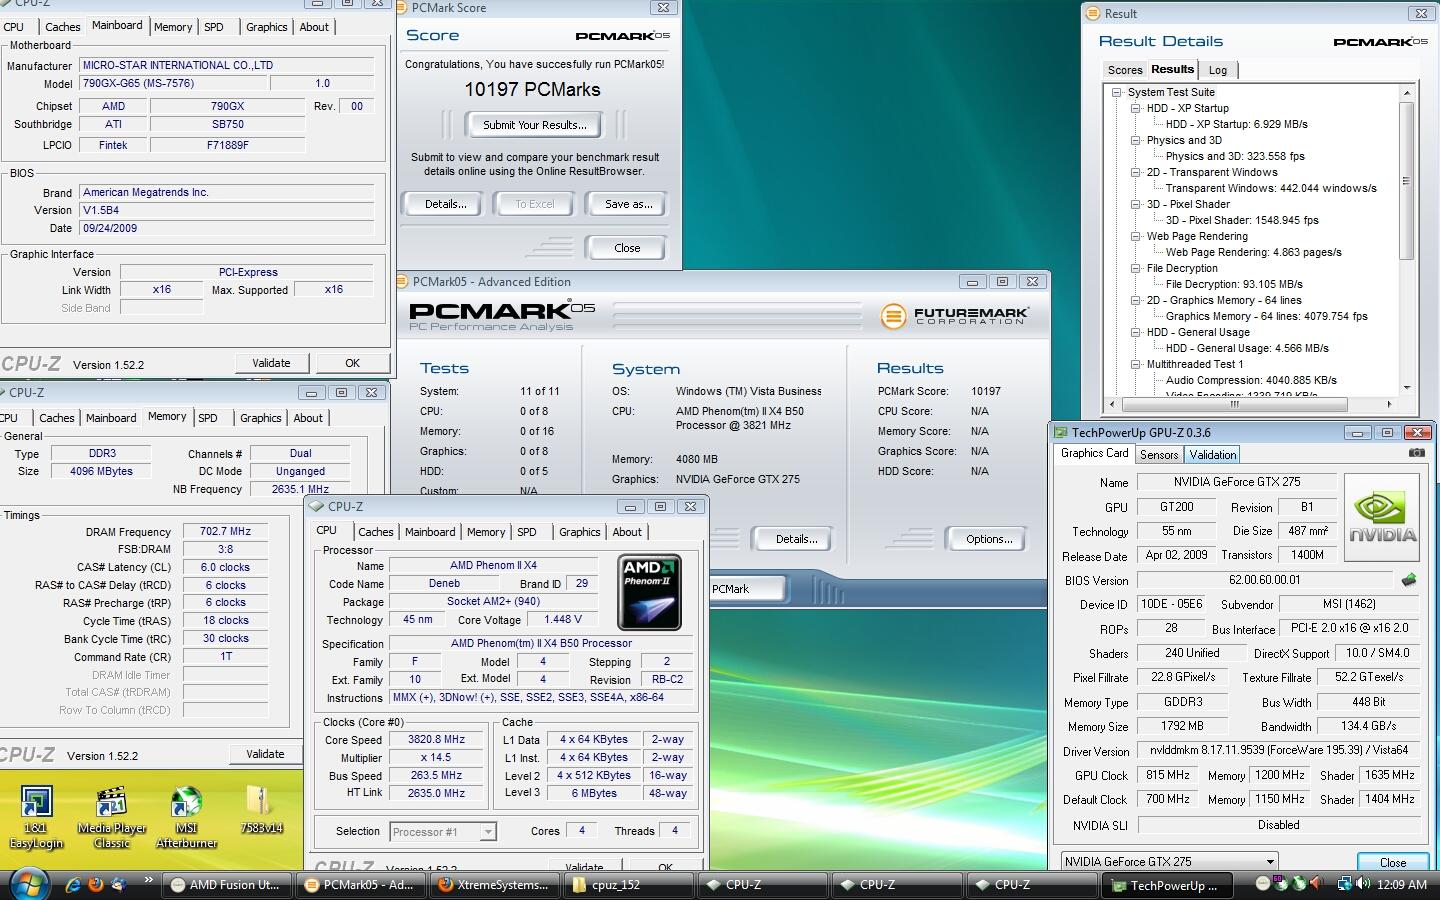1440x900 pixels.
Task: Open the MSI Afterburner desktop shortcut
Action: coord(187,818)
